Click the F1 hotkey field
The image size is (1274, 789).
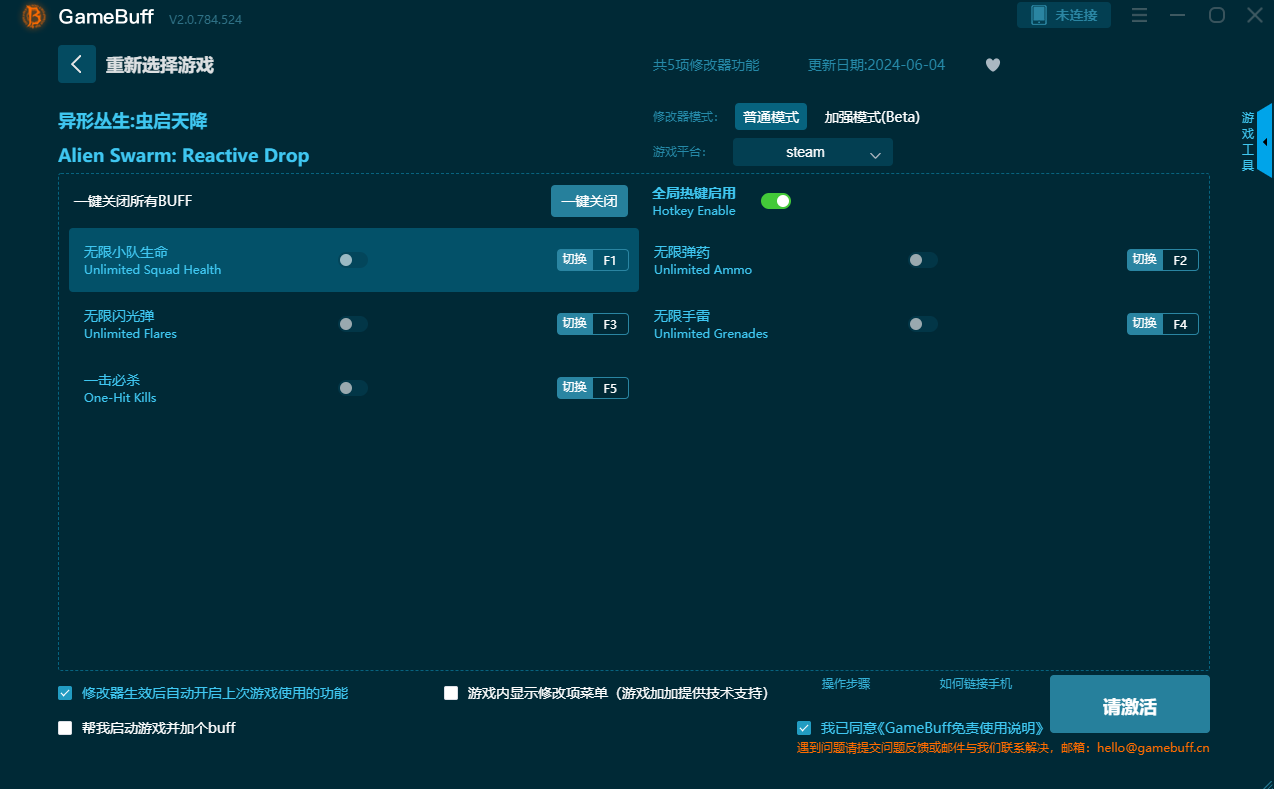[610, 260]
